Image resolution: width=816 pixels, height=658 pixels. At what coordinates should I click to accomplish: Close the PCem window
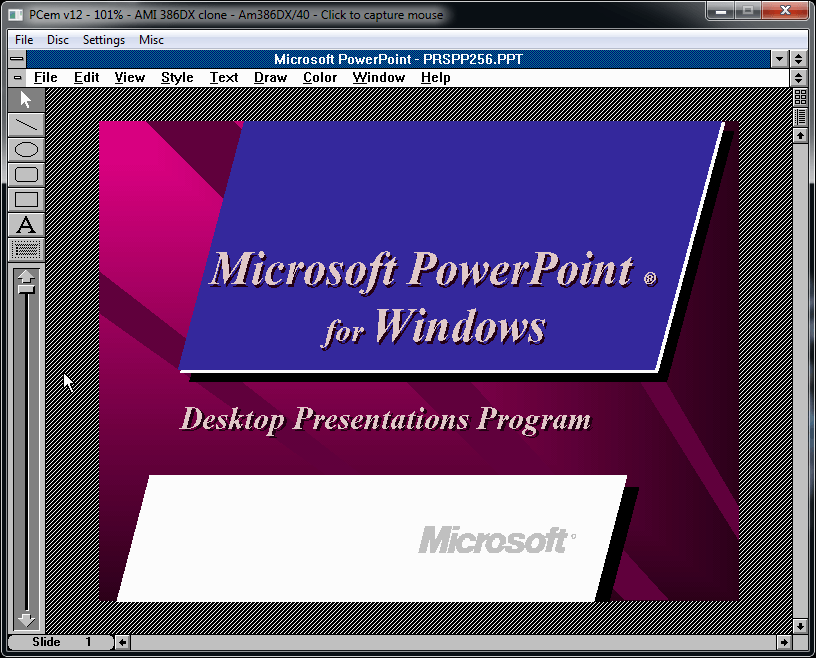(x=786, y=10)
